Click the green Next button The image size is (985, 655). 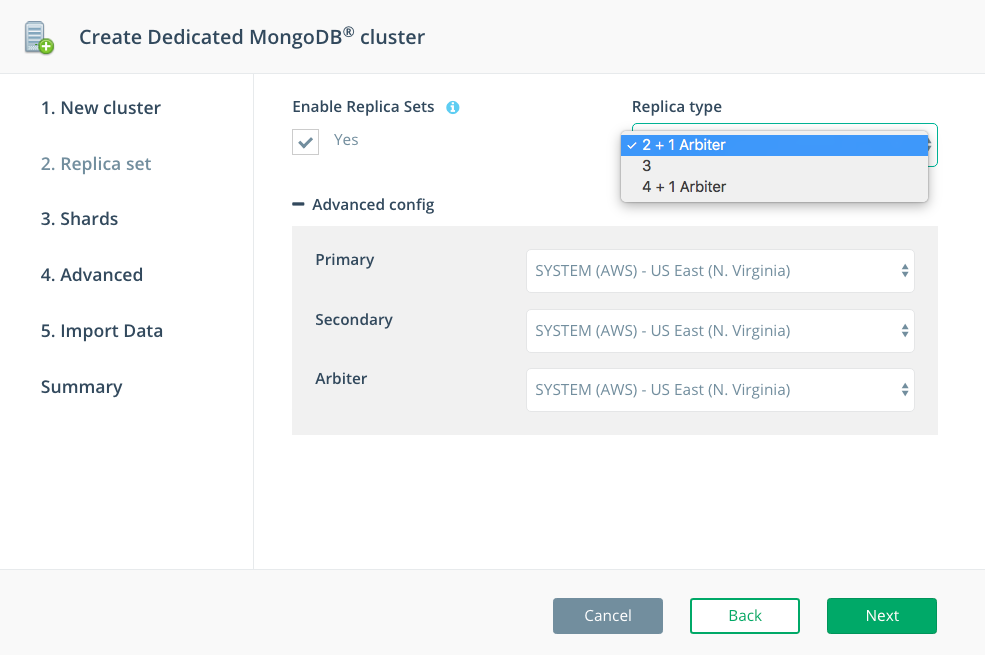click(881, 615)
